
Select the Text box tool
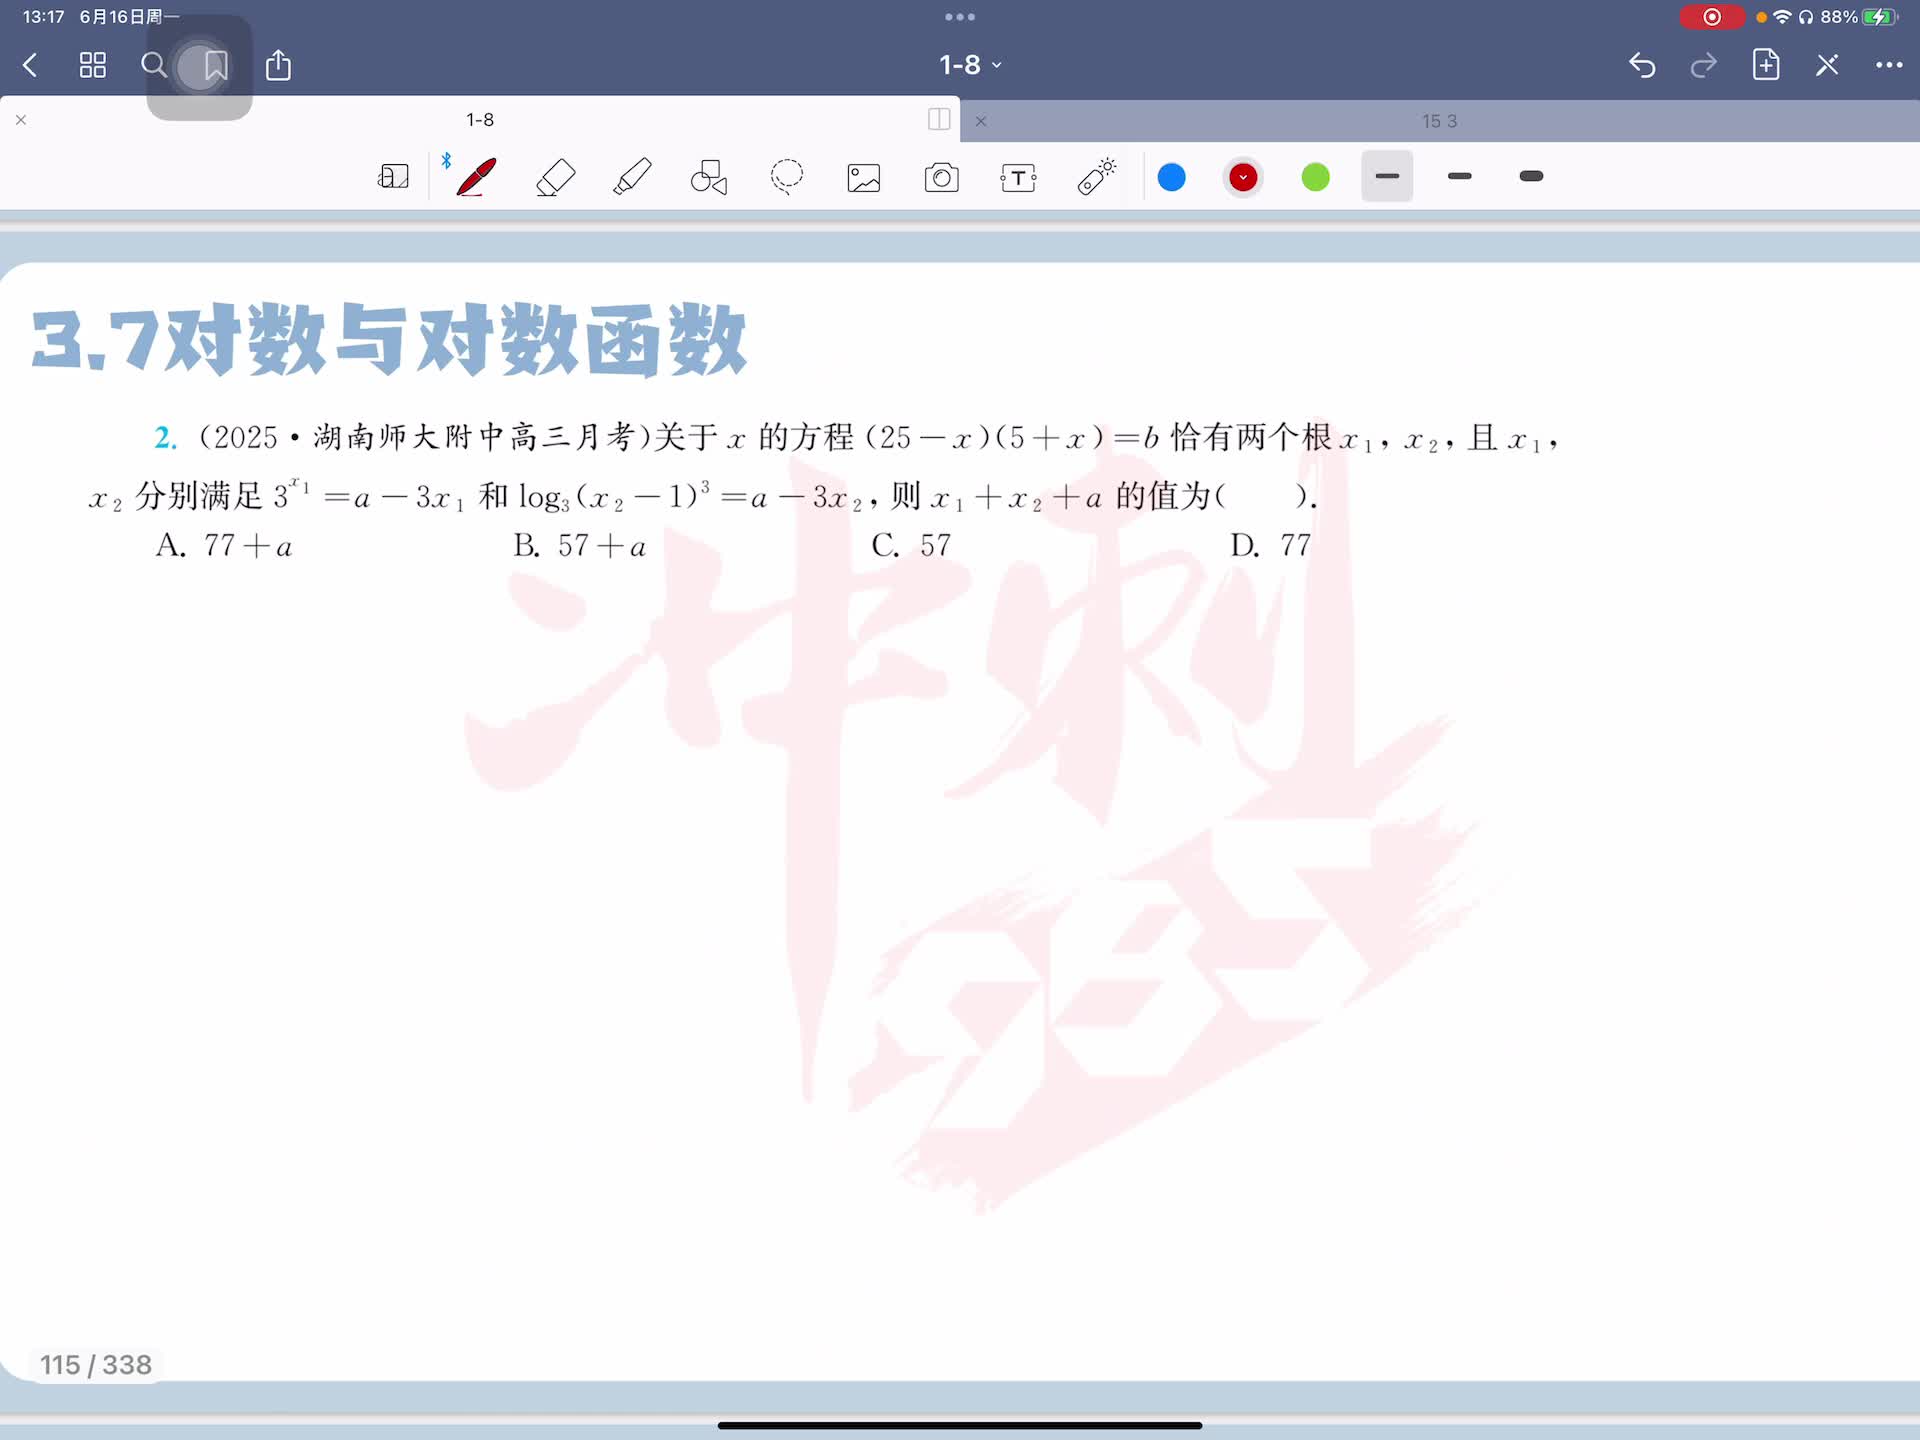click(1018, 178)
